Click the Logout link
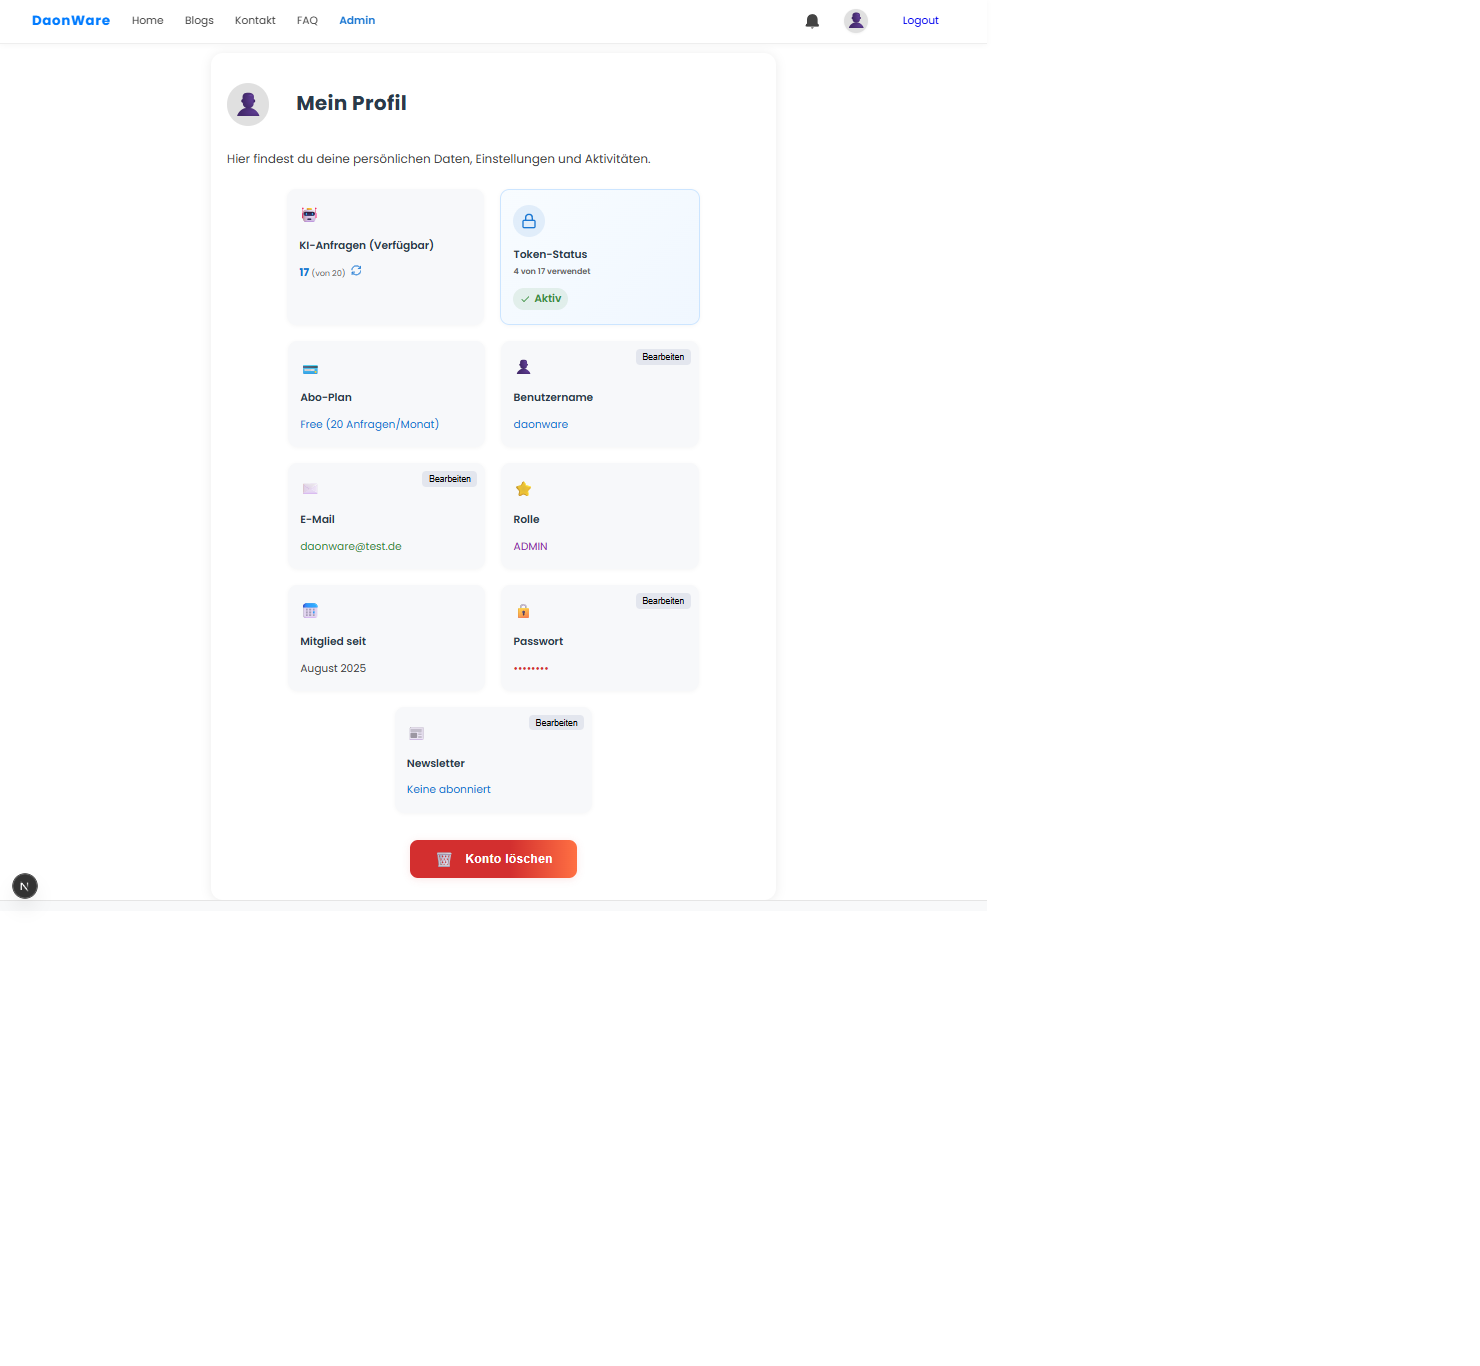This screenshot has width=1480, height=1366. coord(921,20)
